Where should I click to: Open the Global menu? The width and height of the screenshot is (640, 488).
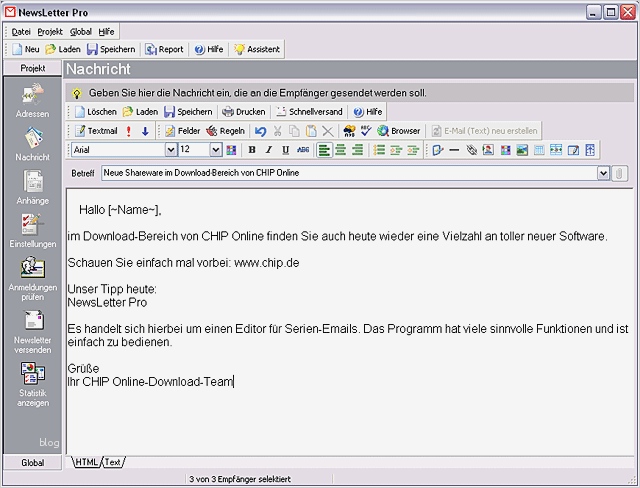coord(80,32)
